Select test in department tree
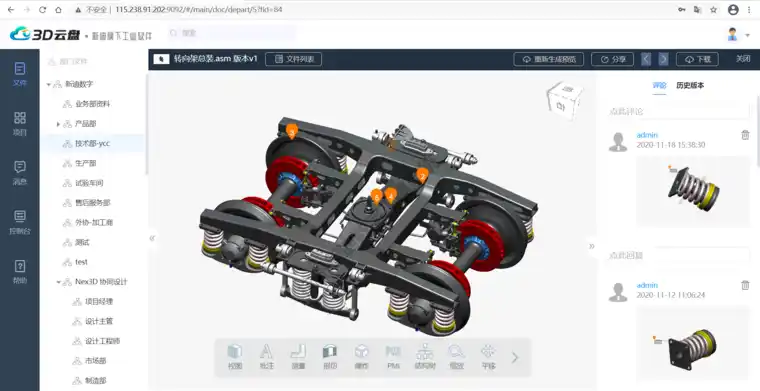Viewport: 760px width, 391px height. point(81,262)
